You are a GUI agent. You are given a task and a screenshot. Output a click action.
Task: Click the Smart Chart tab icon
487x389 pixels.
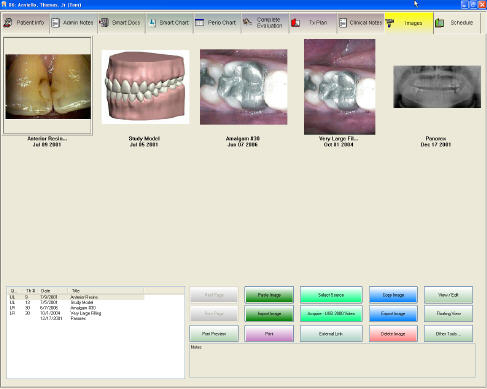[152, 22]
